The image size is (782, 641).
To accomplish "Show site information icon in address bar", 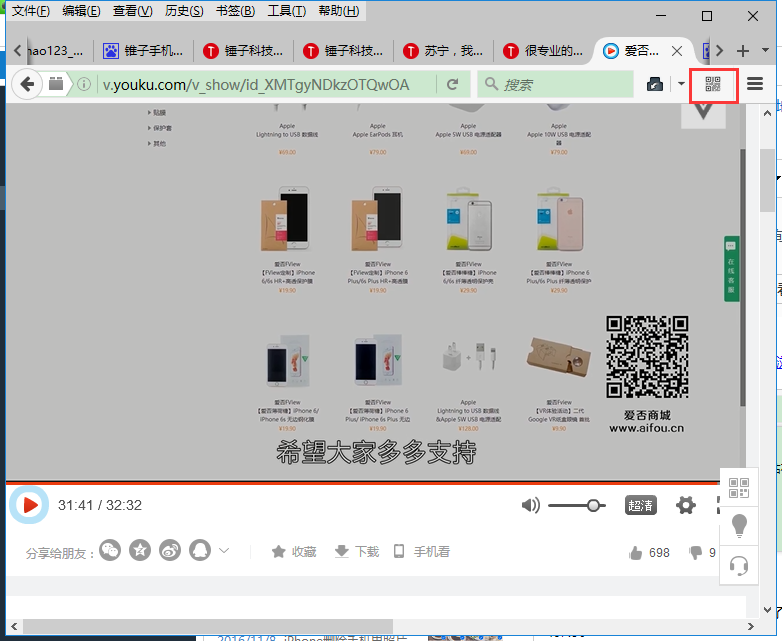I will tap(84, 84).
